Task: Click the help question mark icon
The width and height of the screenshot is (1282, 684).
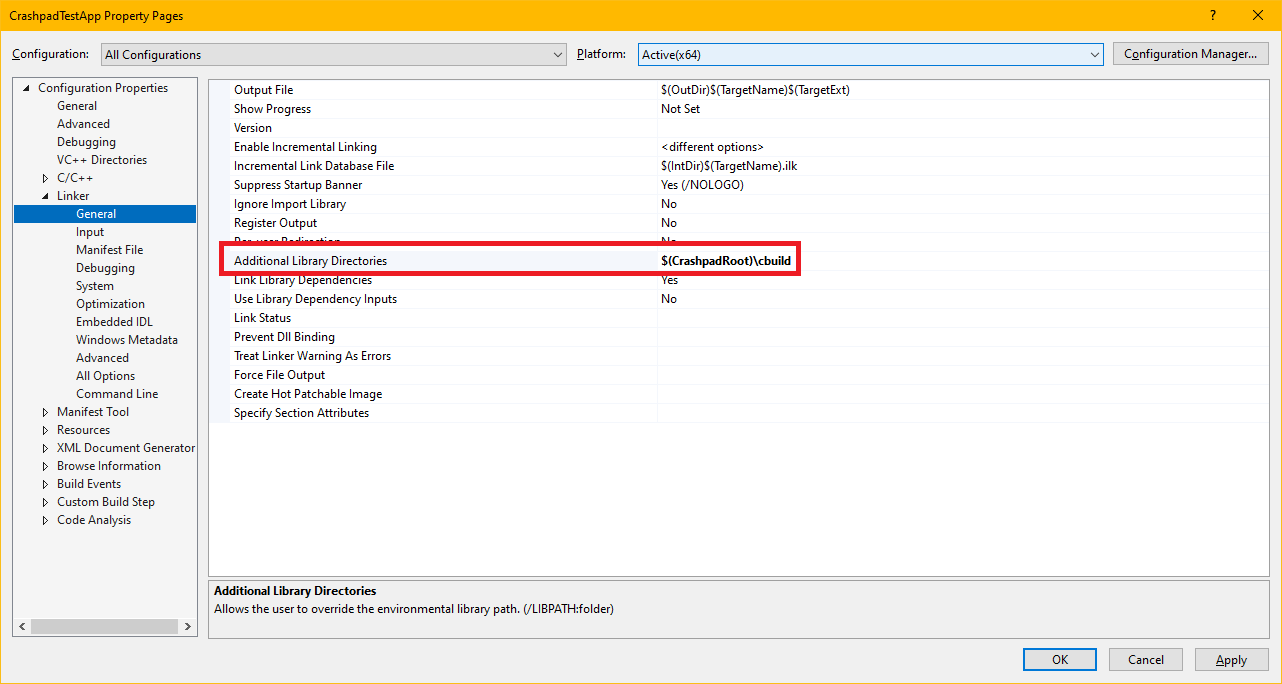Action: pyautogui.click(x=1213, y=15)
